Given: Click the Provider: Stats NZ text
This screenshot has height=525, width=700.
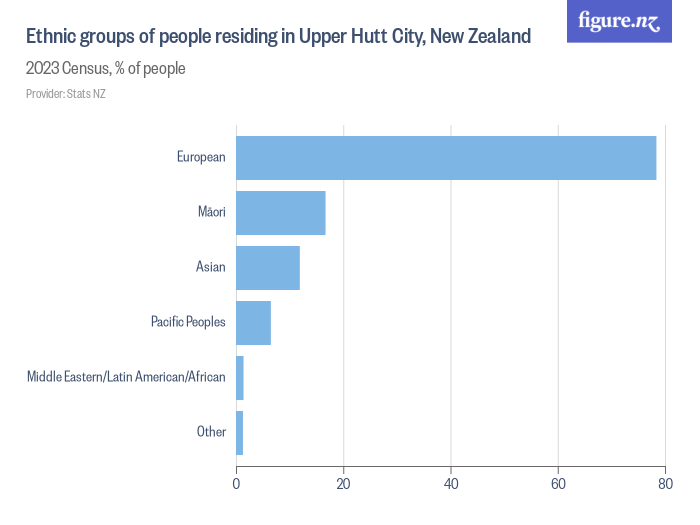Looking at the screenshot, I should pyautogui.click(x=66, y=94).
